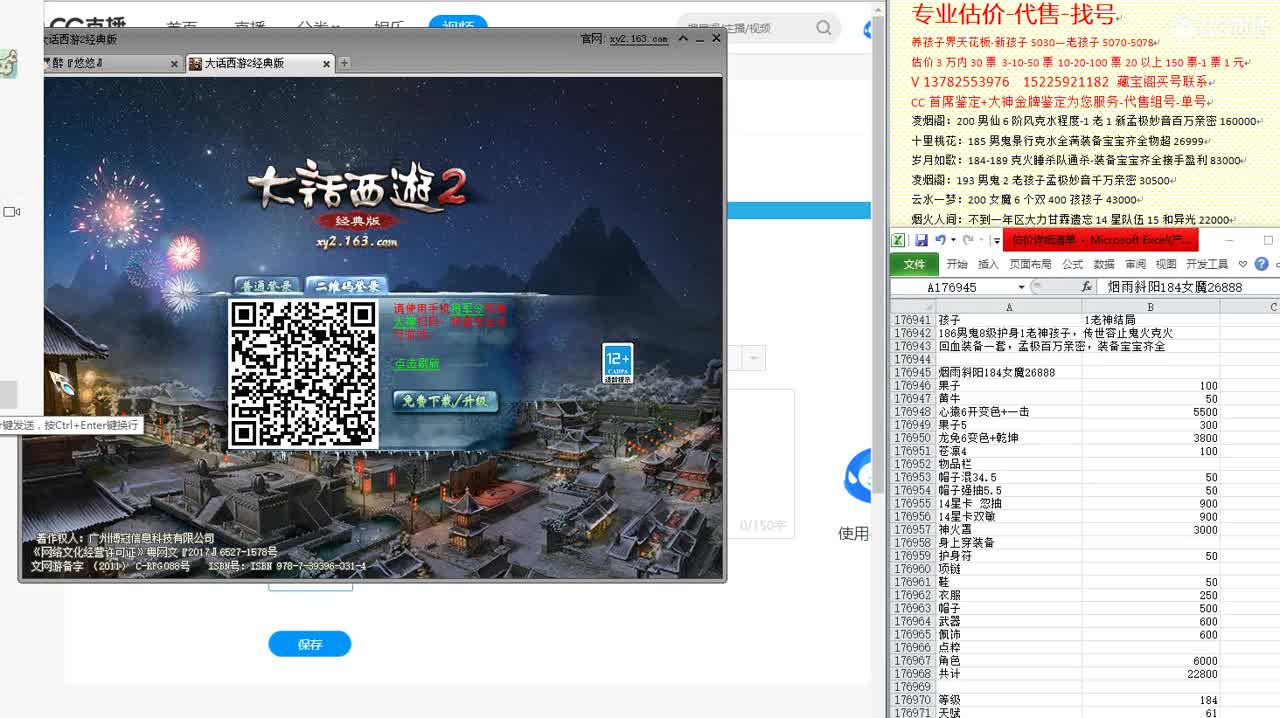1280x718 pixels.
Task: Click the formula bar text 烟雨斜阳184女魔26888
Action: click(x=1175, y=287)
